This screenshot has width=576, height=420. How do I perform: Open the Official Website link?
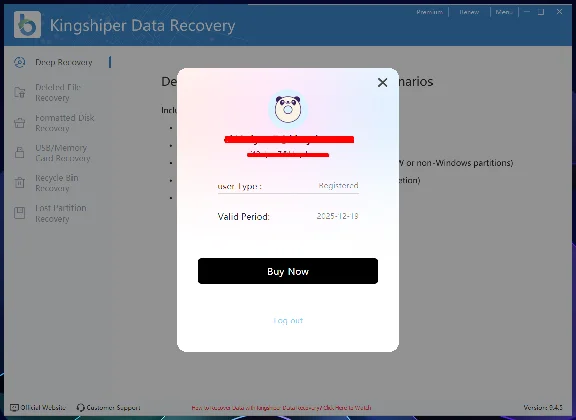point(37,408)
